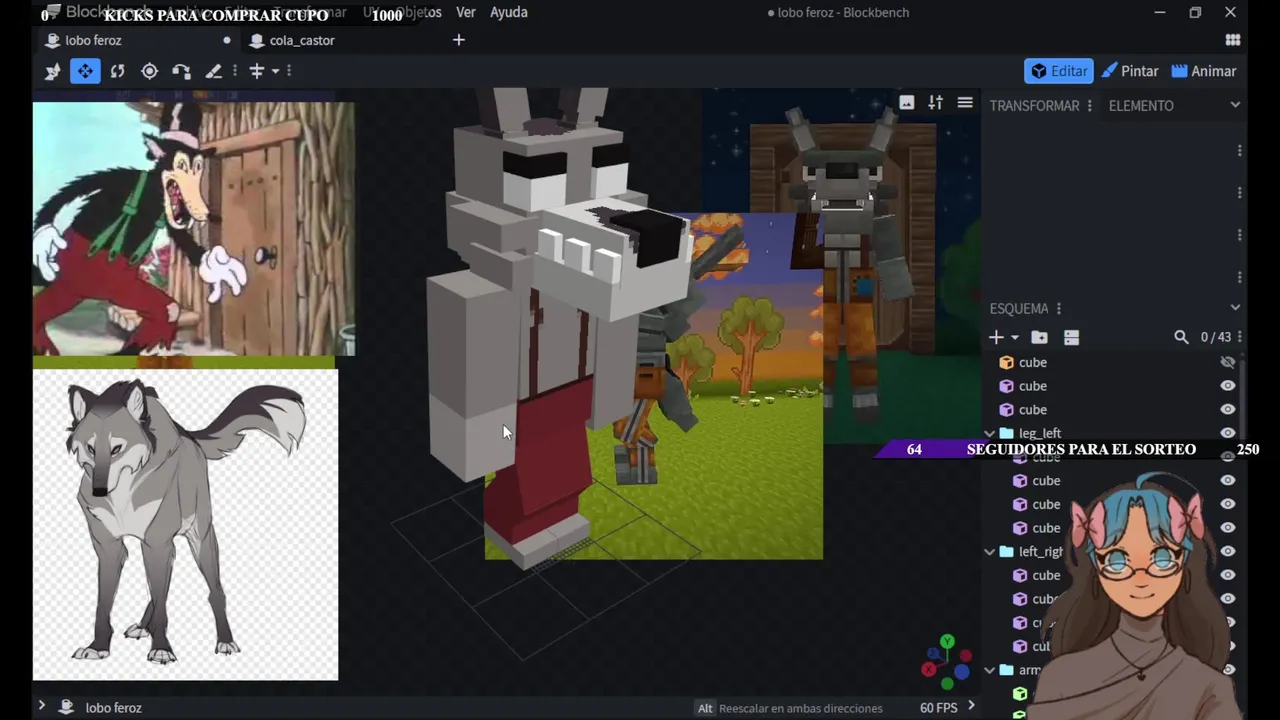Open the viewport hamburger menu
The height and width of the screenshot is (720, 1280).
point(965,102)
